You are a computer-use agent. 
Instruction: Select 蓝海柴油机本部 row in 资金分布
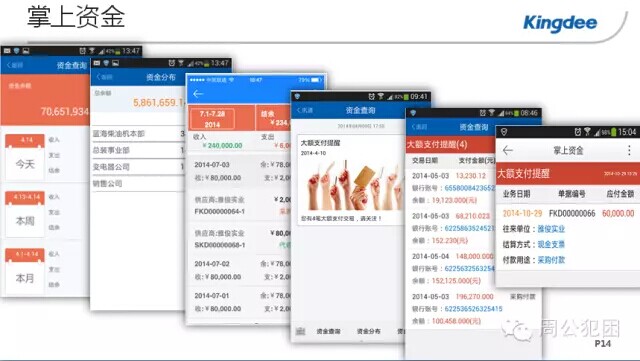pos(138,134)
